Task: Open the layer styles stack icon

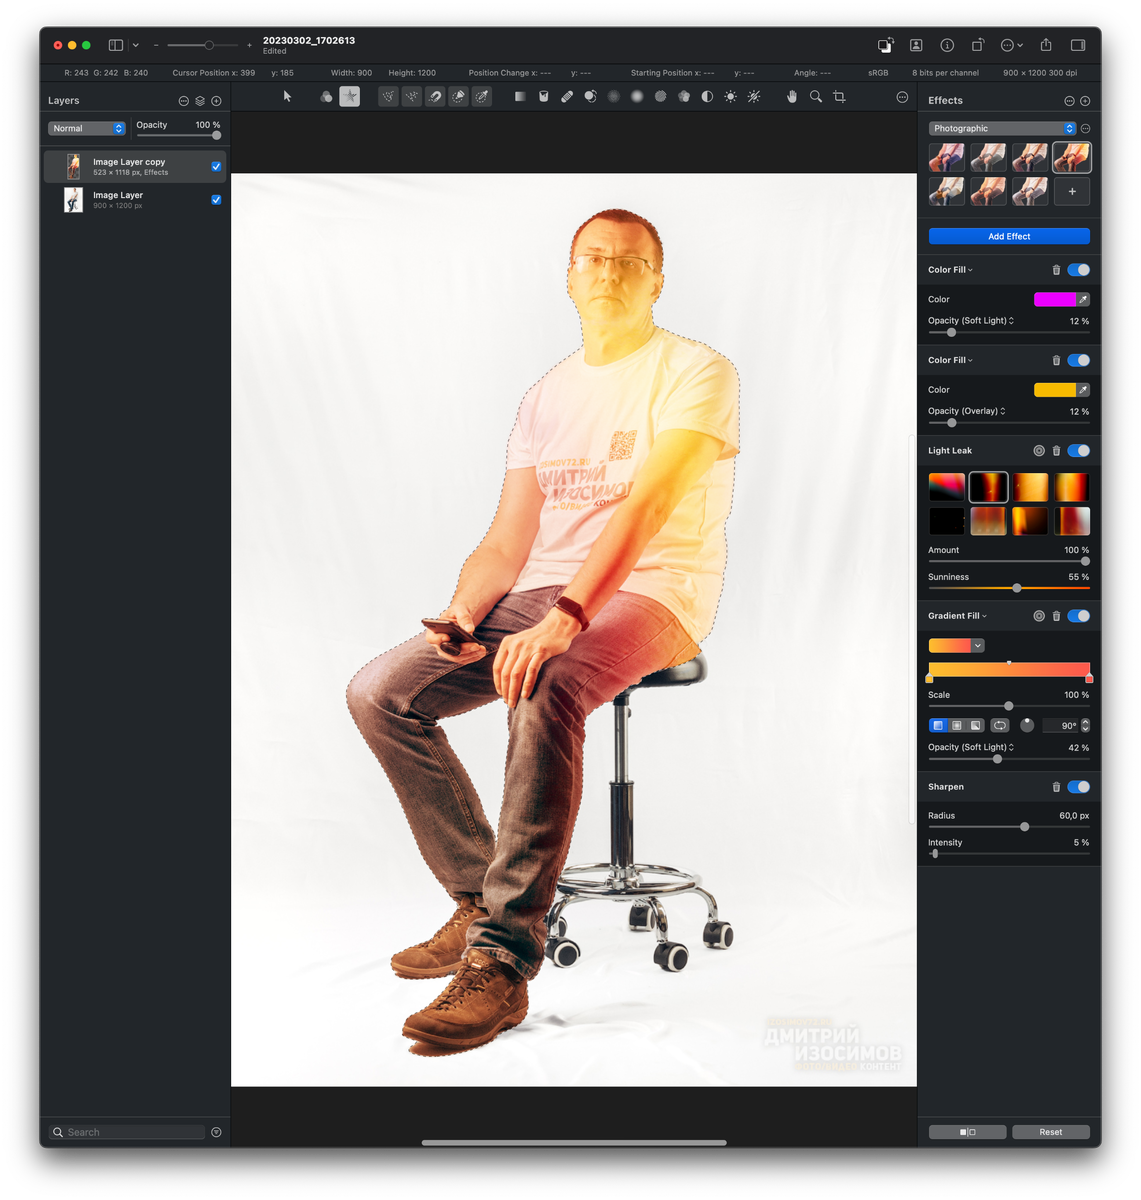Action: click(200, 101)
